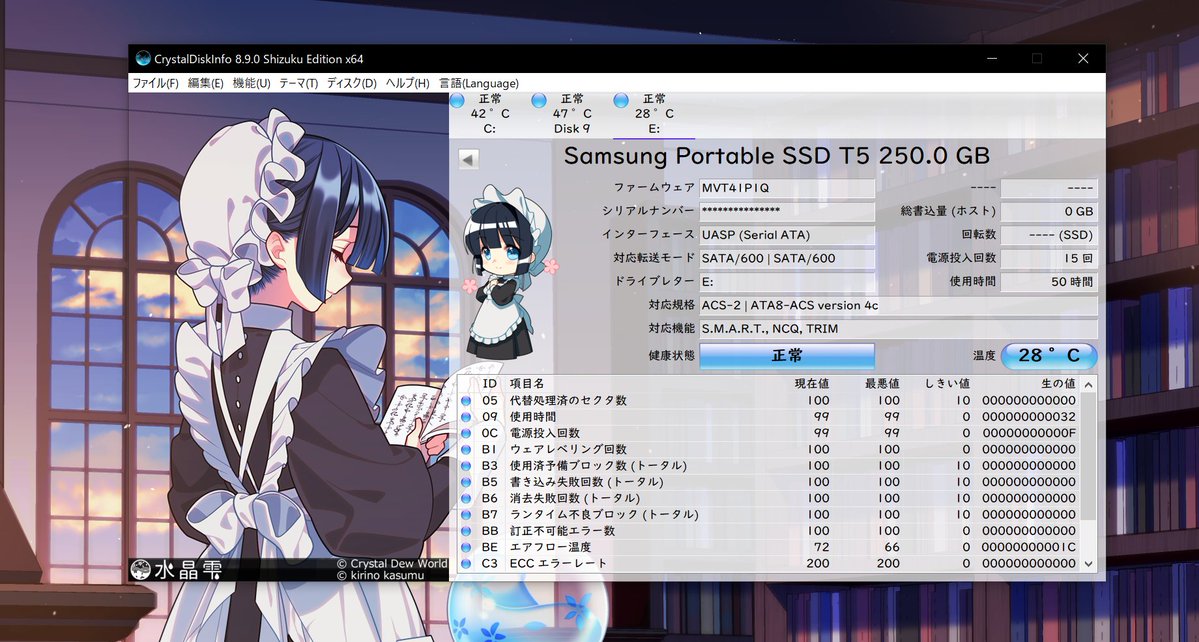Open the 機能(U) menu

pos(252,83)
